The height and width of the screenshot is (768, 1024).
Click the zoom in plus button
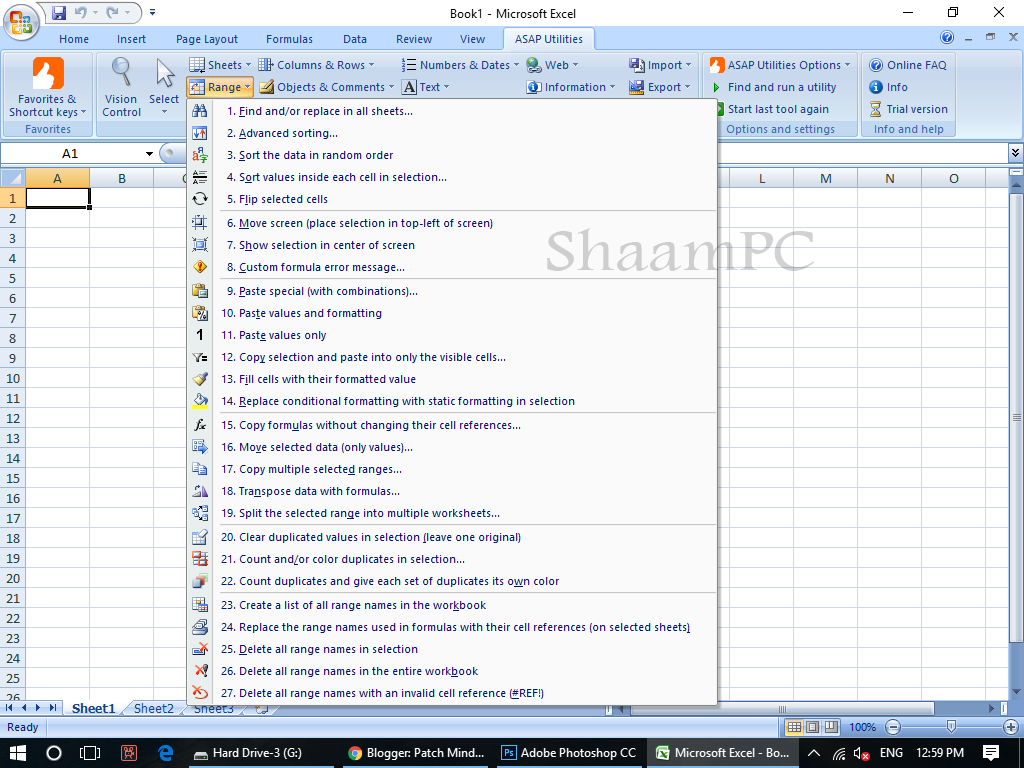[x=1010, y=727]
